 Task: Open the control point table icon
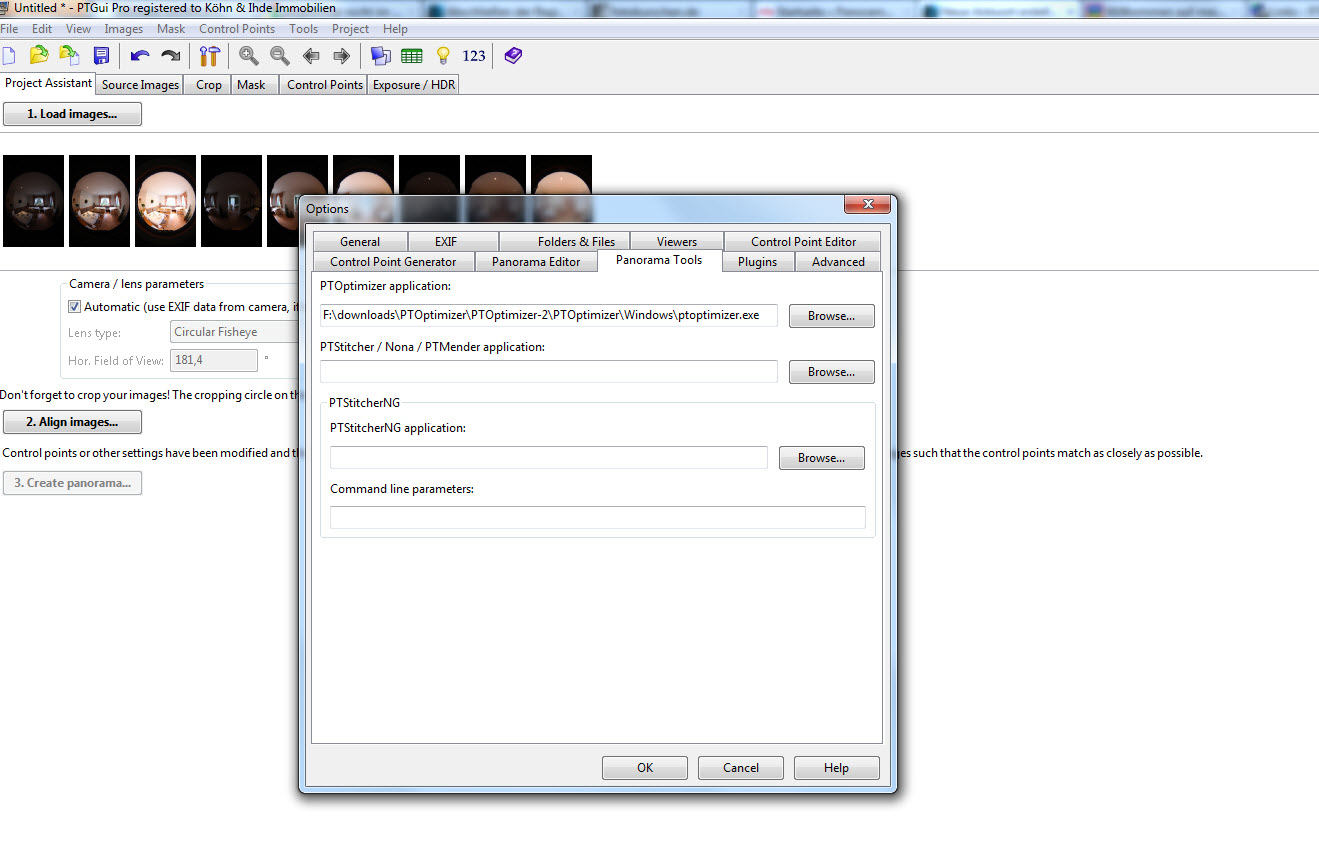point(411,56)
